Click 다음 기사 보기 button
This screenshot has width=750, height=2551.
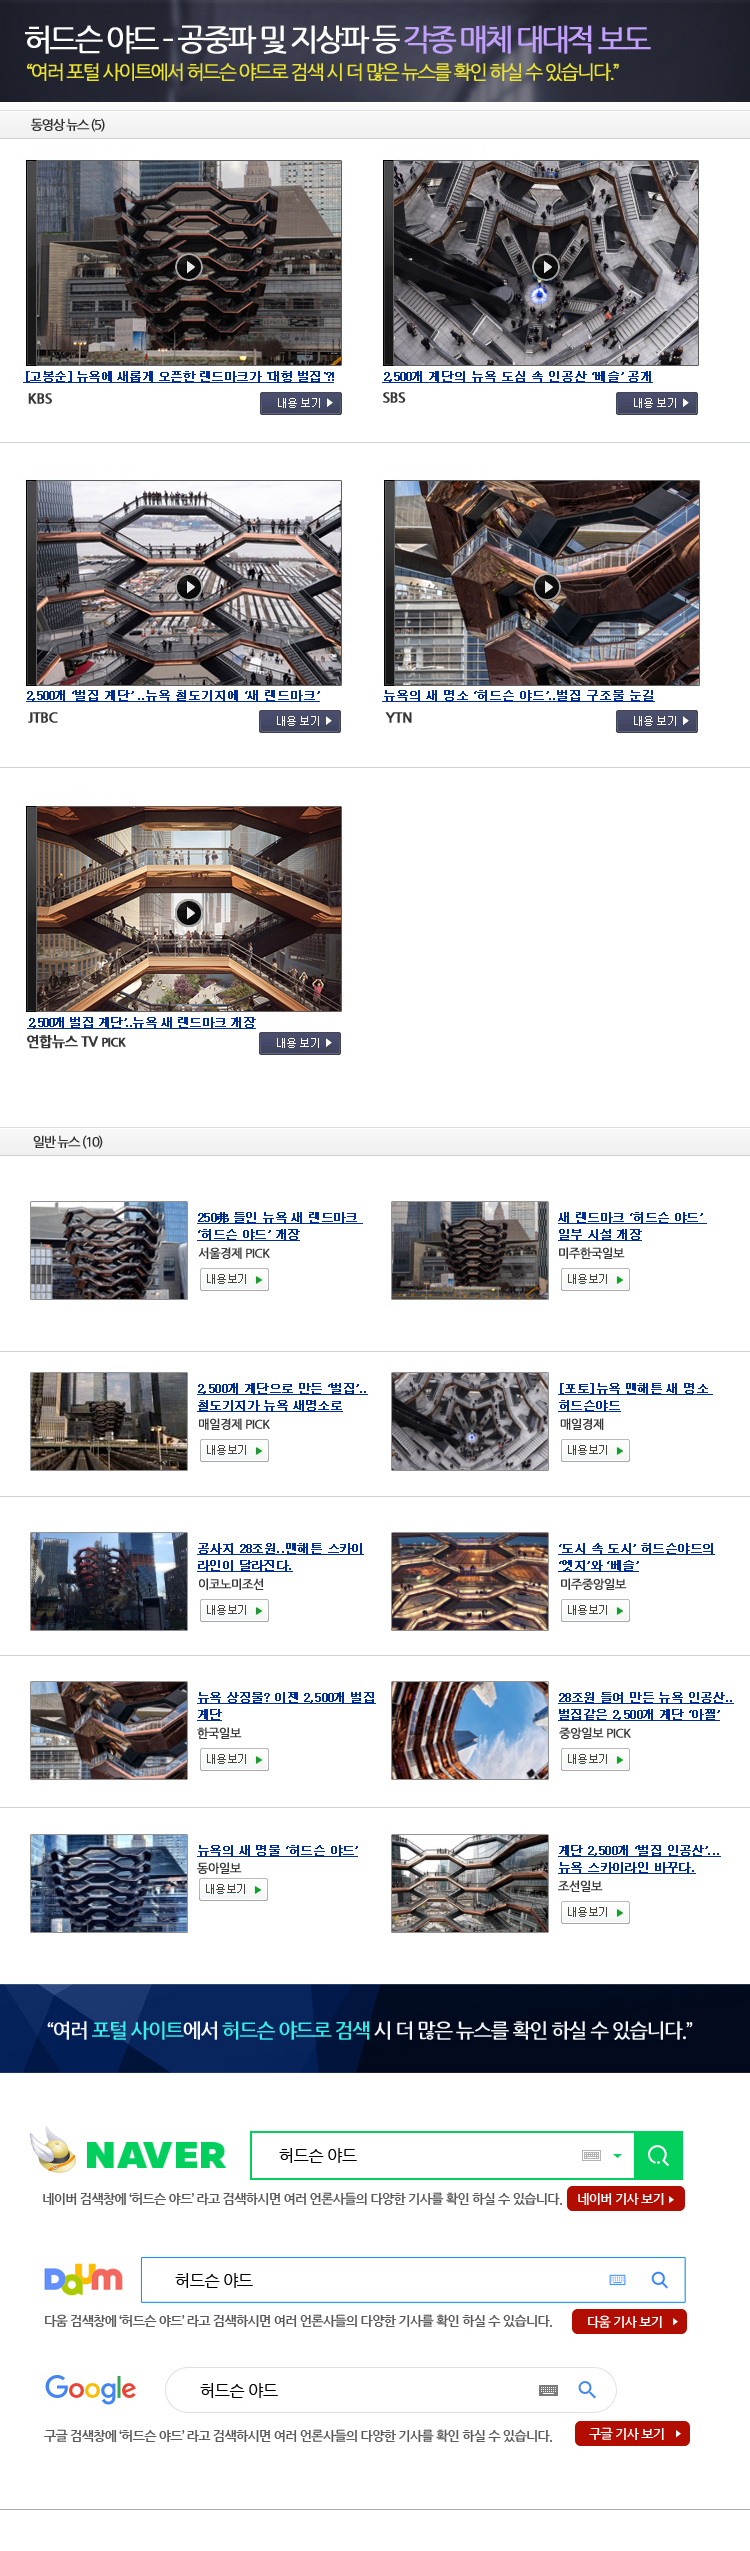[630, 2321]
